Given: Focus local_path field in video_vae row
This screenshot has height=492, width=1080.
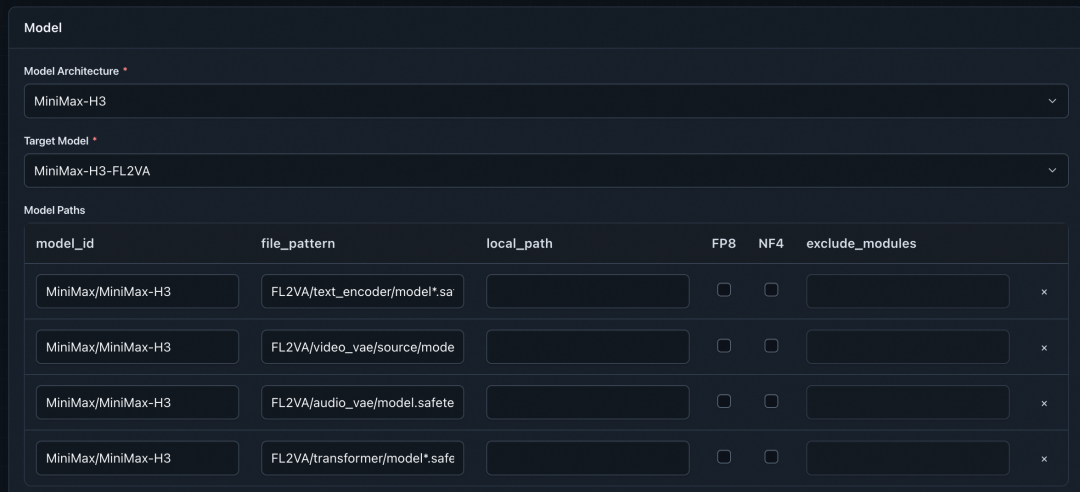Looking at the screenshot, I should (588, 347).
